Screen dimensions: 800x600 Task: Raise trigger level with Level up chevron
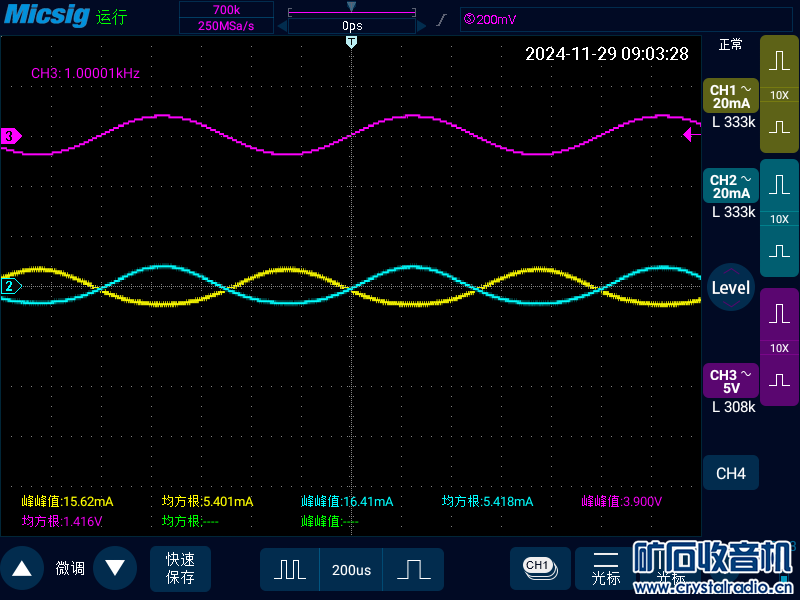[731, 270]
